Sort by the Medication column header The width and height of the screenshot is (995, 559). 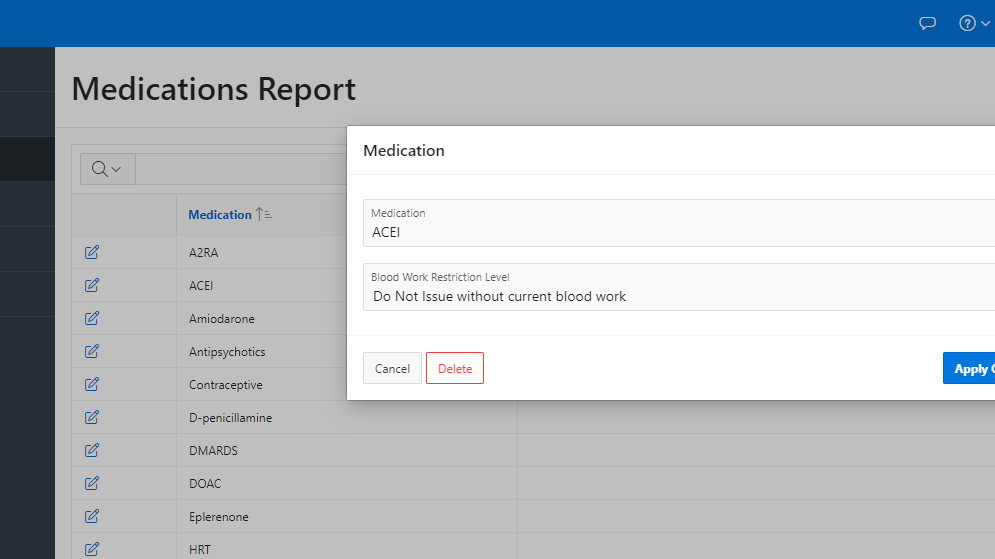click(x=220, y=214)
